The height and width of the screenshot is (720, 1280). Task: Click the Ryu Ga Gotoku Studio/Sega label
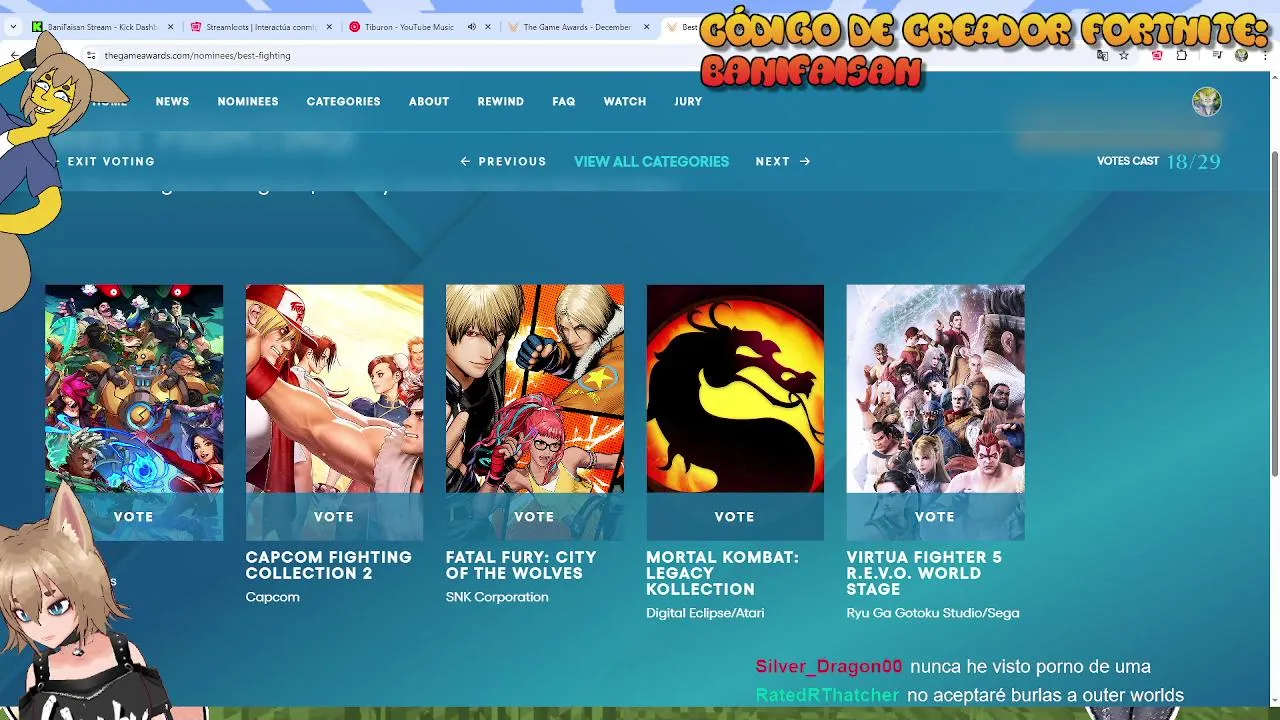[x=933, y=613]
